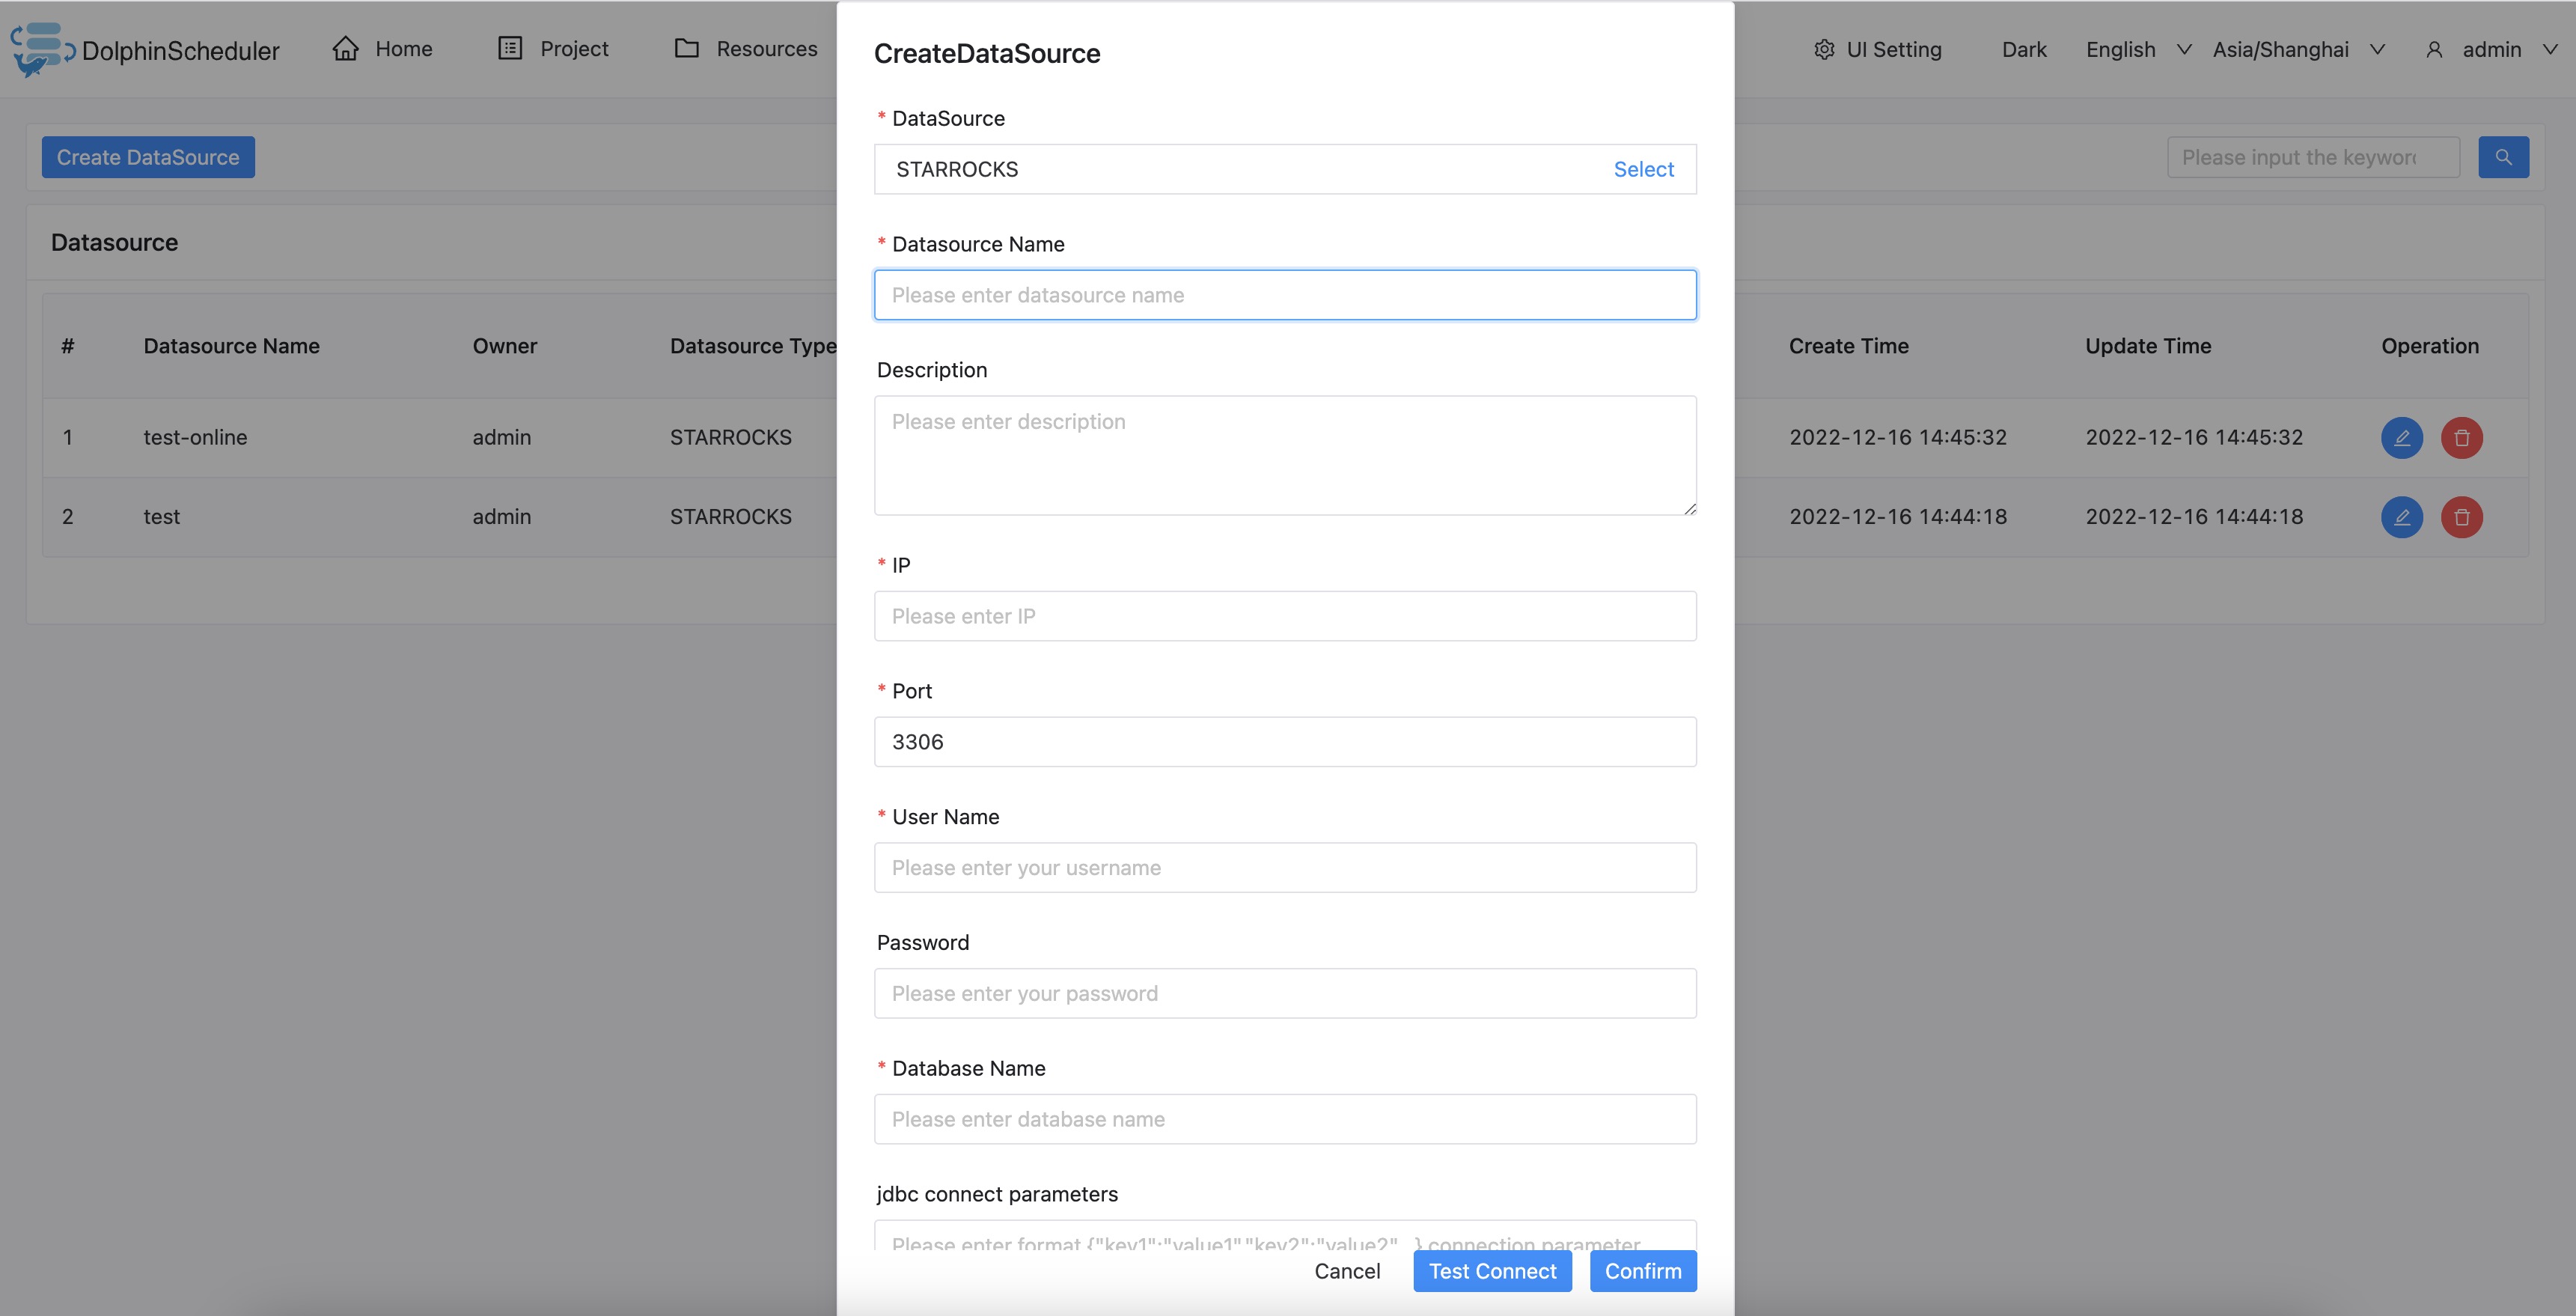Screen dimensions: 2576x1316
Task: Toggle the Dark theme option
Action: pos(2024,50)
